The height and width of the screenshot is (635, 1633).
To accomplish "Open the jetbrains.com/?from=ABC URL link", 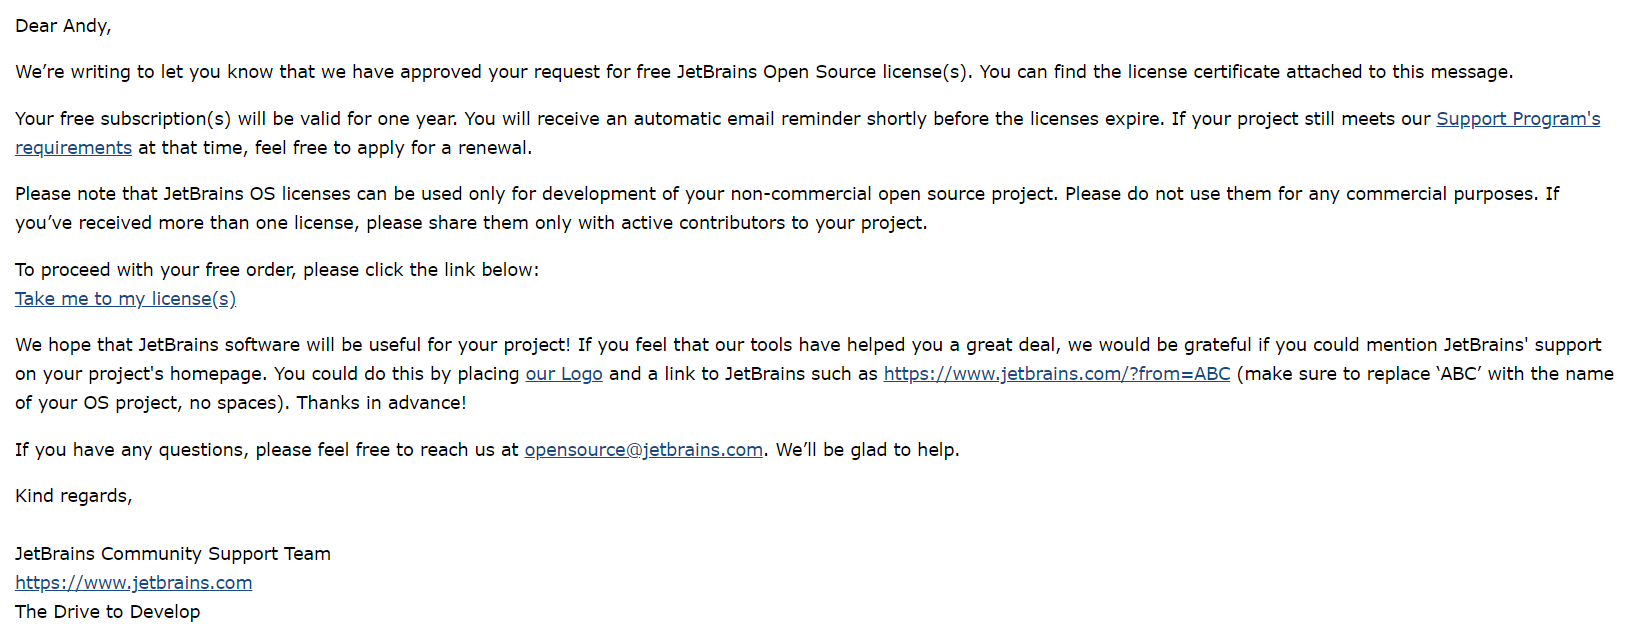I will tap(1056, 374).
